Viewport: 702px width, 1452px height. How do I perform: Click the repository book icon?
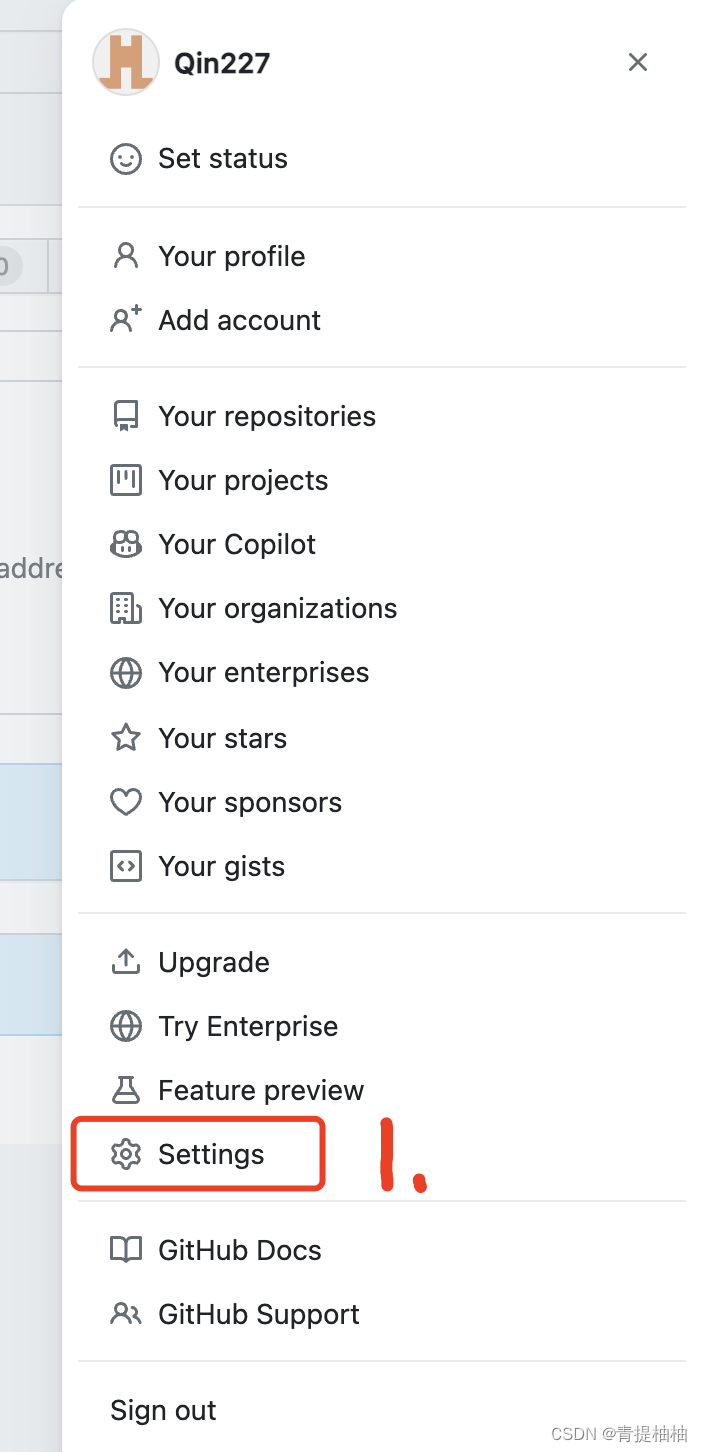coord(126,416)
